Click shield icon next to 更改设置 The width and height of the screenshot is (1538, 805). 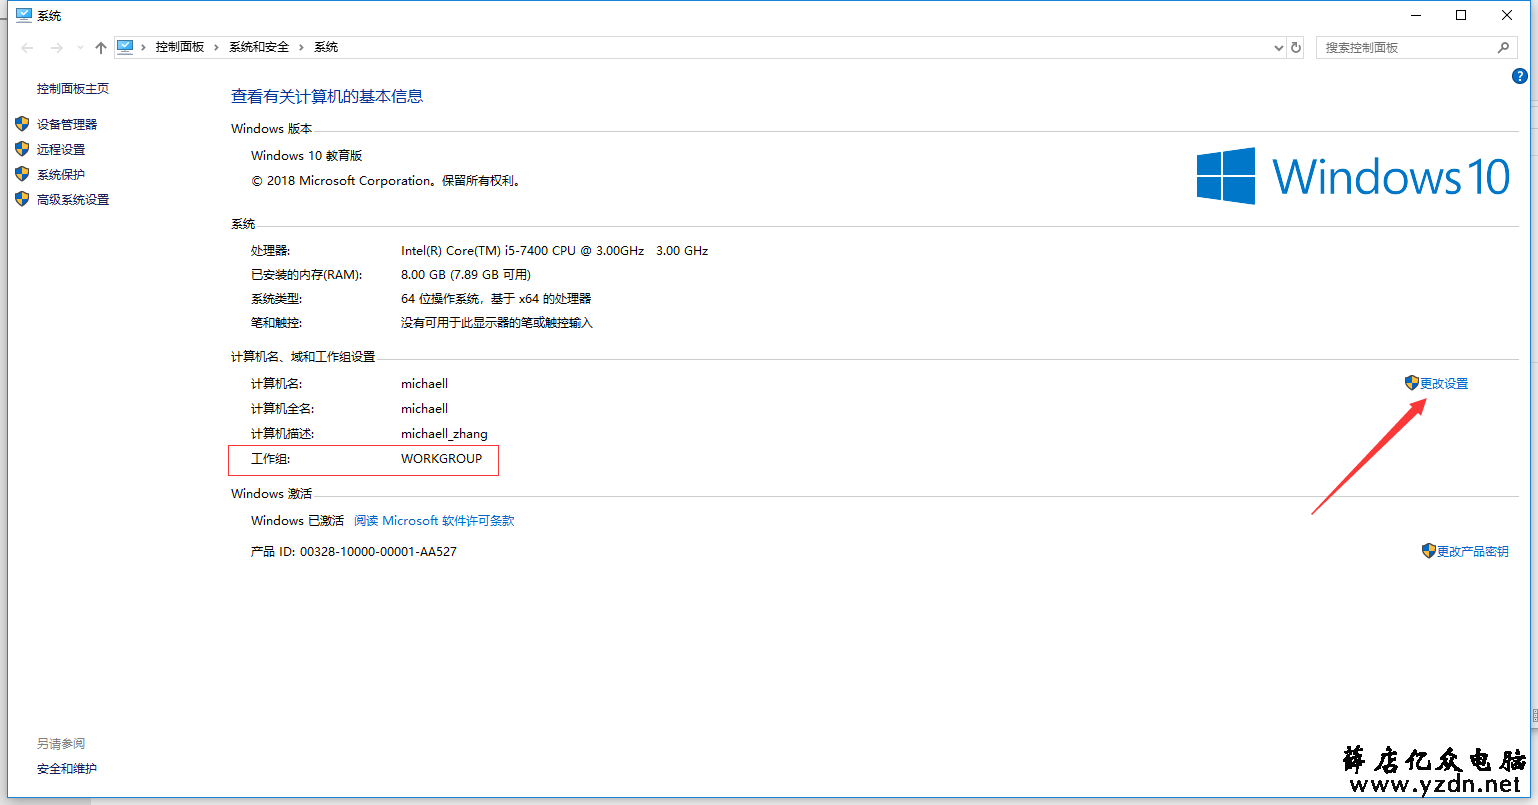point(1412,382)
